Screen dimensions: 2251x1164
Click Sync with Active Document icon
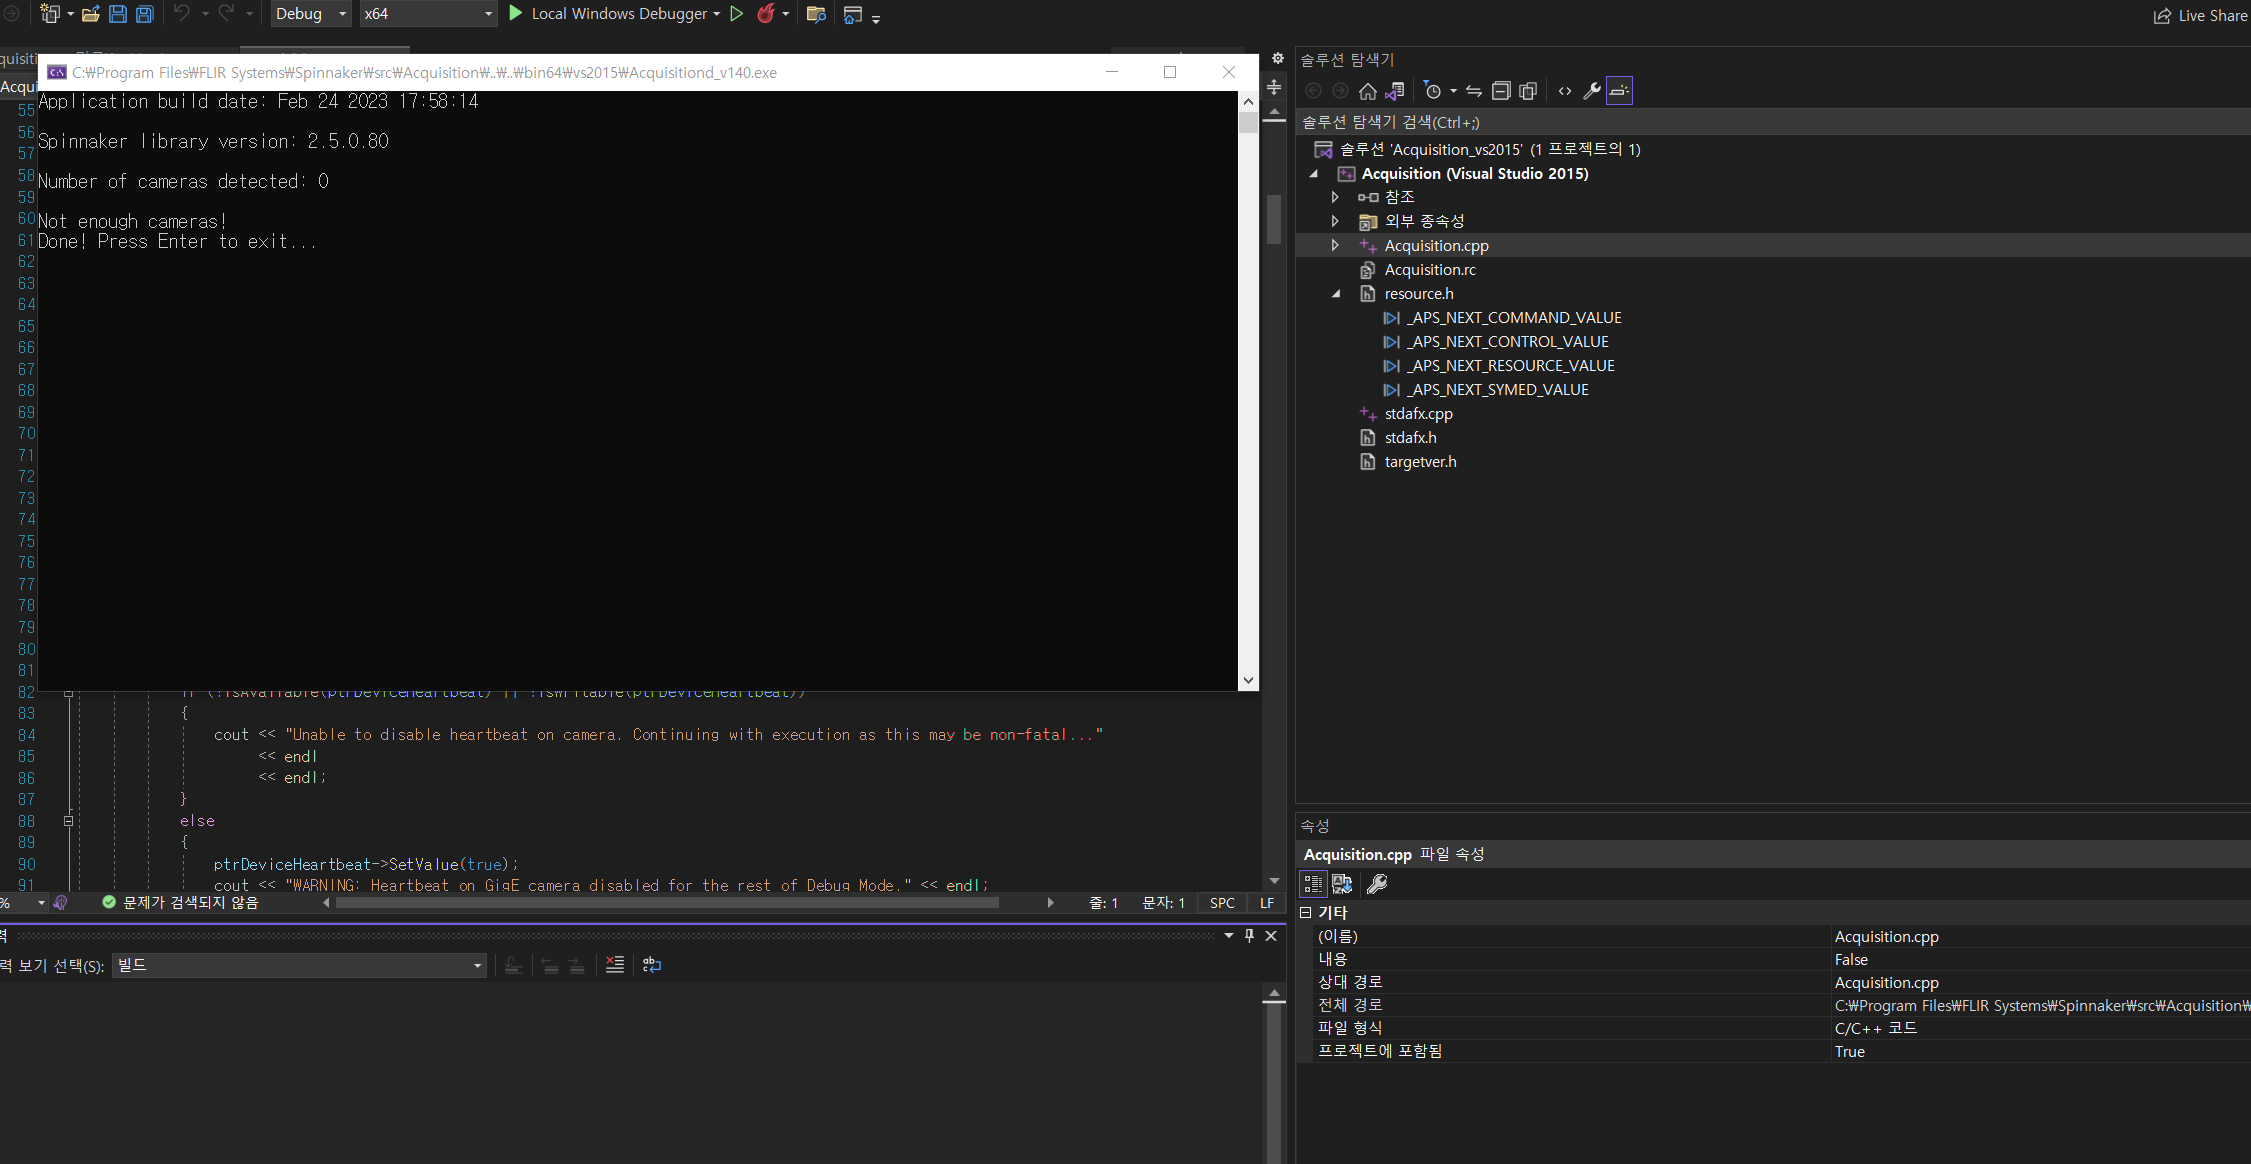(1474, 91)
